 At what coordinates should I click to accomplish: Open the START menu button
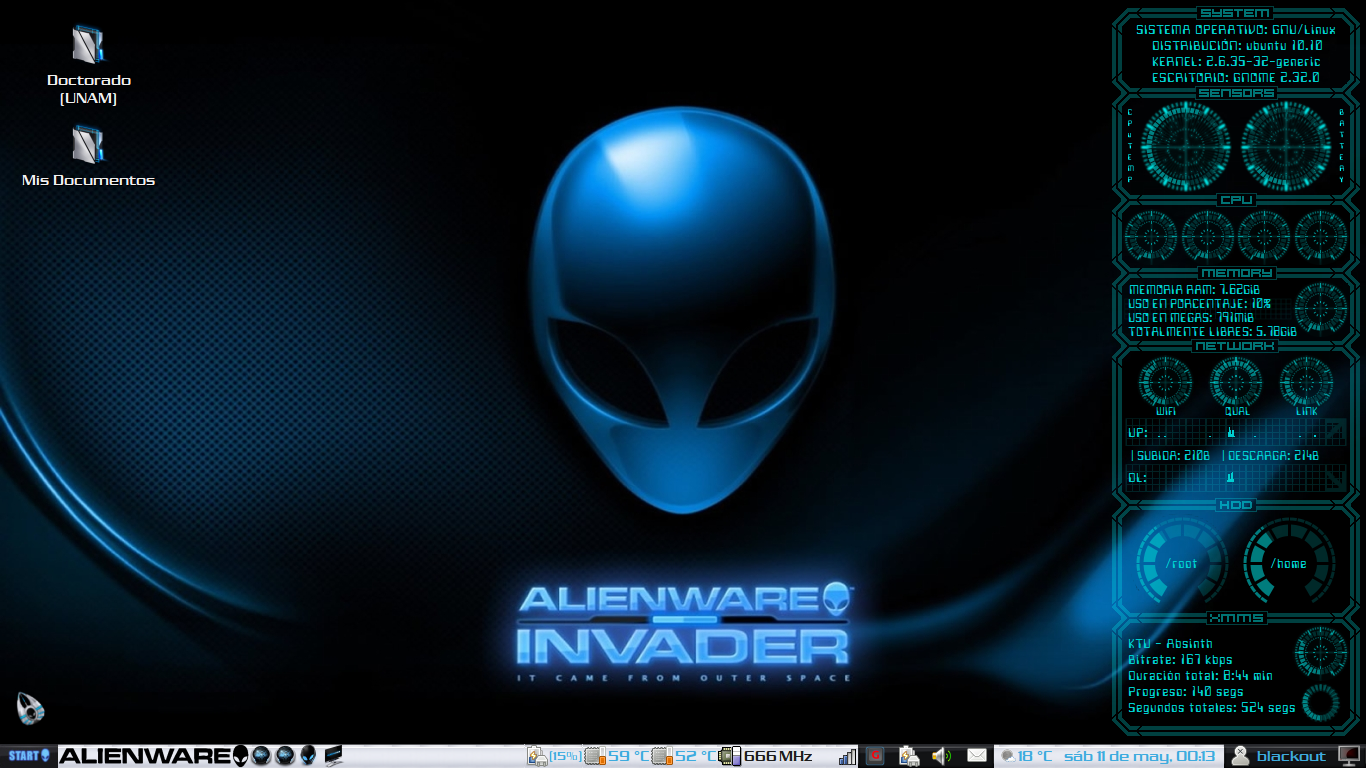27,756
